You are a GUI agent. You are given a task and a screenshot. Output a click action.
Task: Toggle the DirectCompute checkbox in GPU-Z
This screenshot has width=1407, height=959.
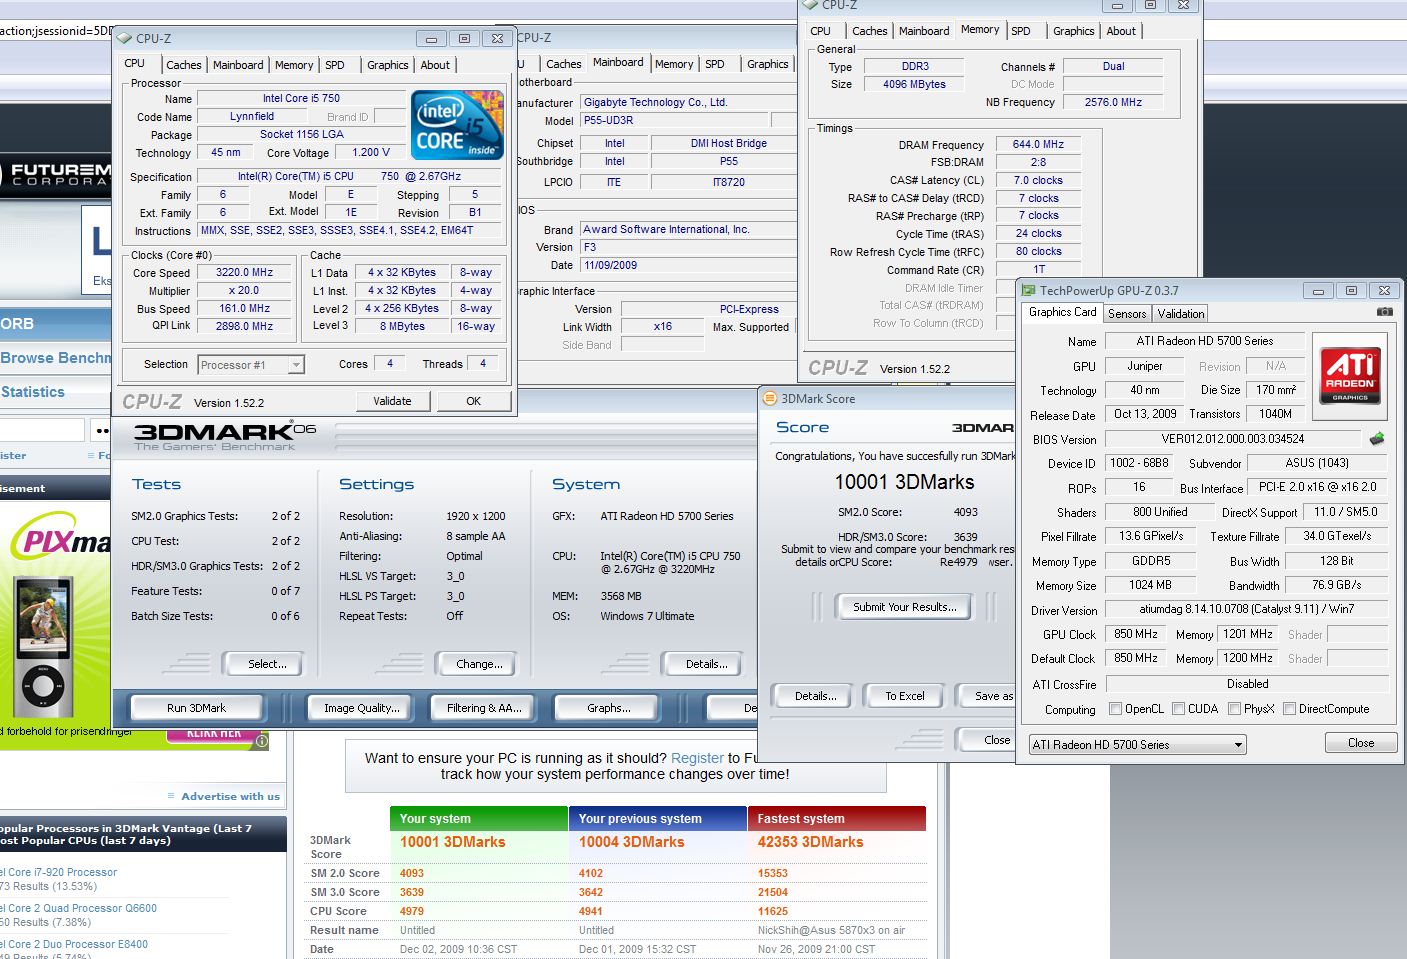(1289, 709)
